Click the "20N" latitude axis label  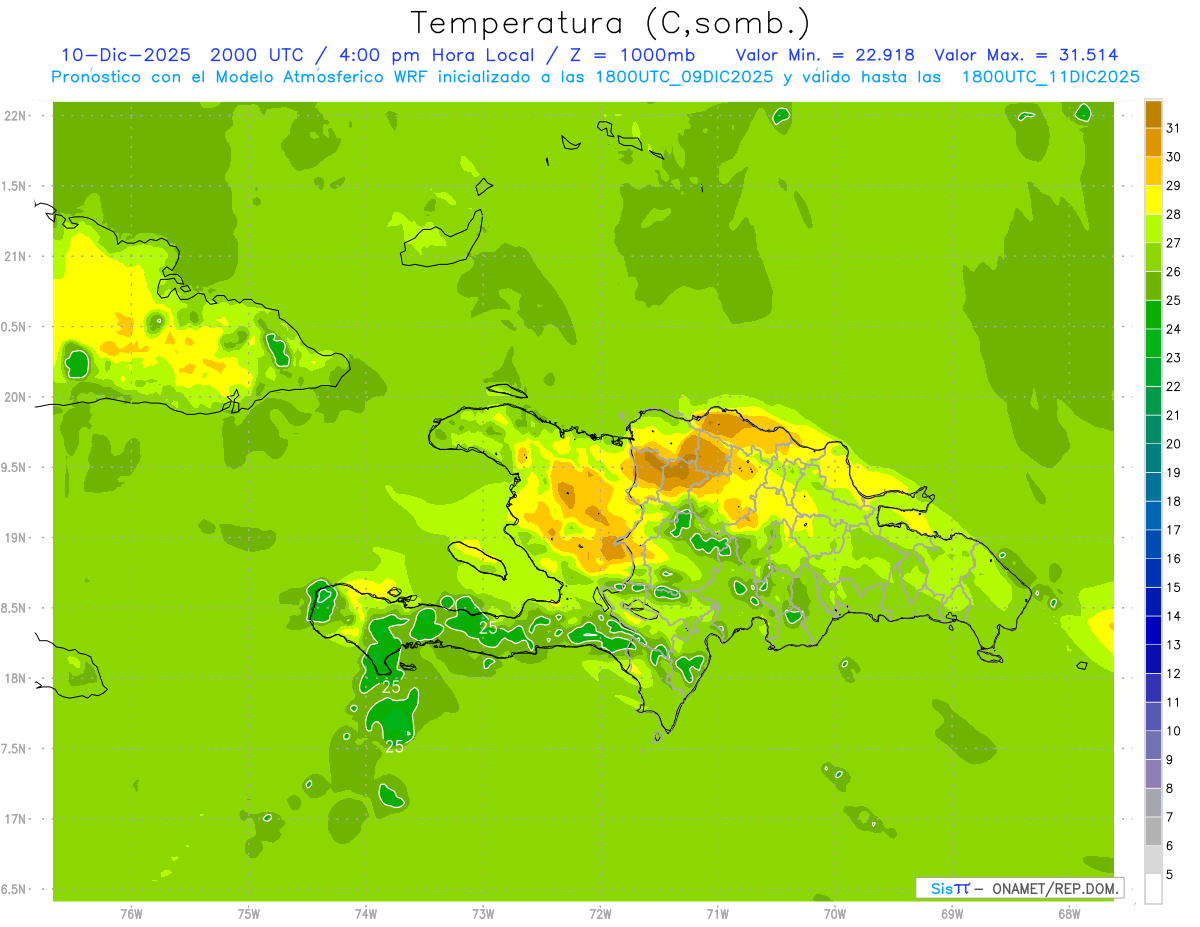16,397
